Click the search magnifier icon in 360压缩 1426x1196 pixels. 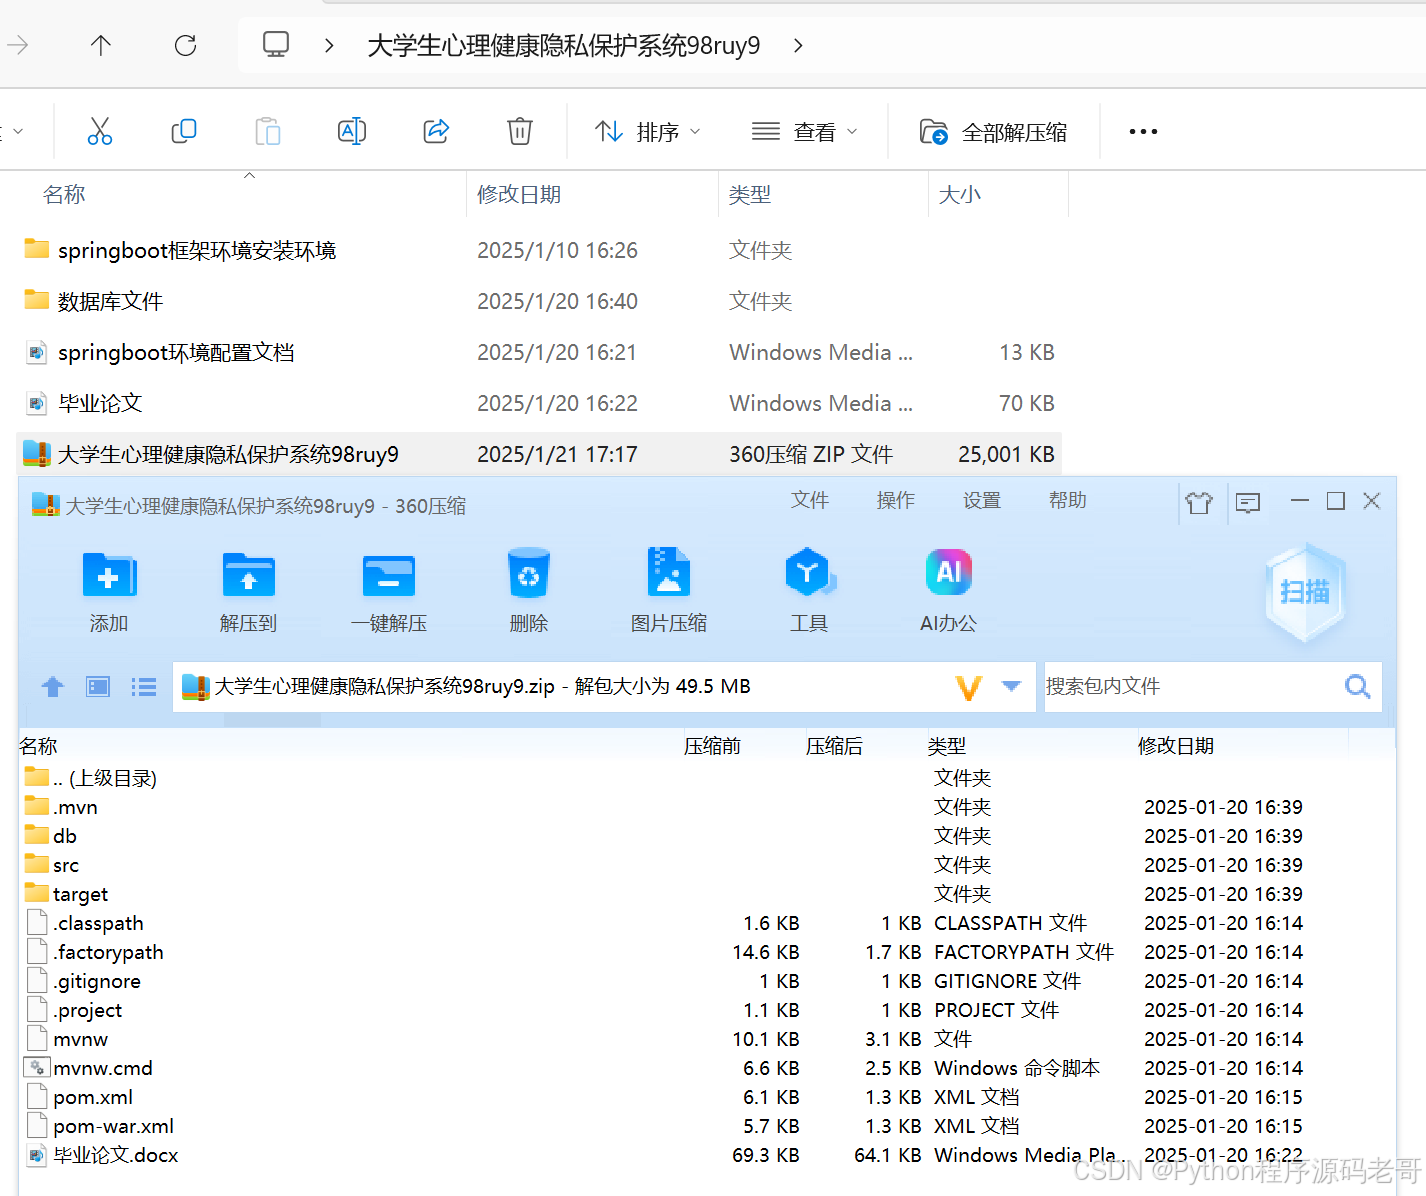[x=1357, y=687]
